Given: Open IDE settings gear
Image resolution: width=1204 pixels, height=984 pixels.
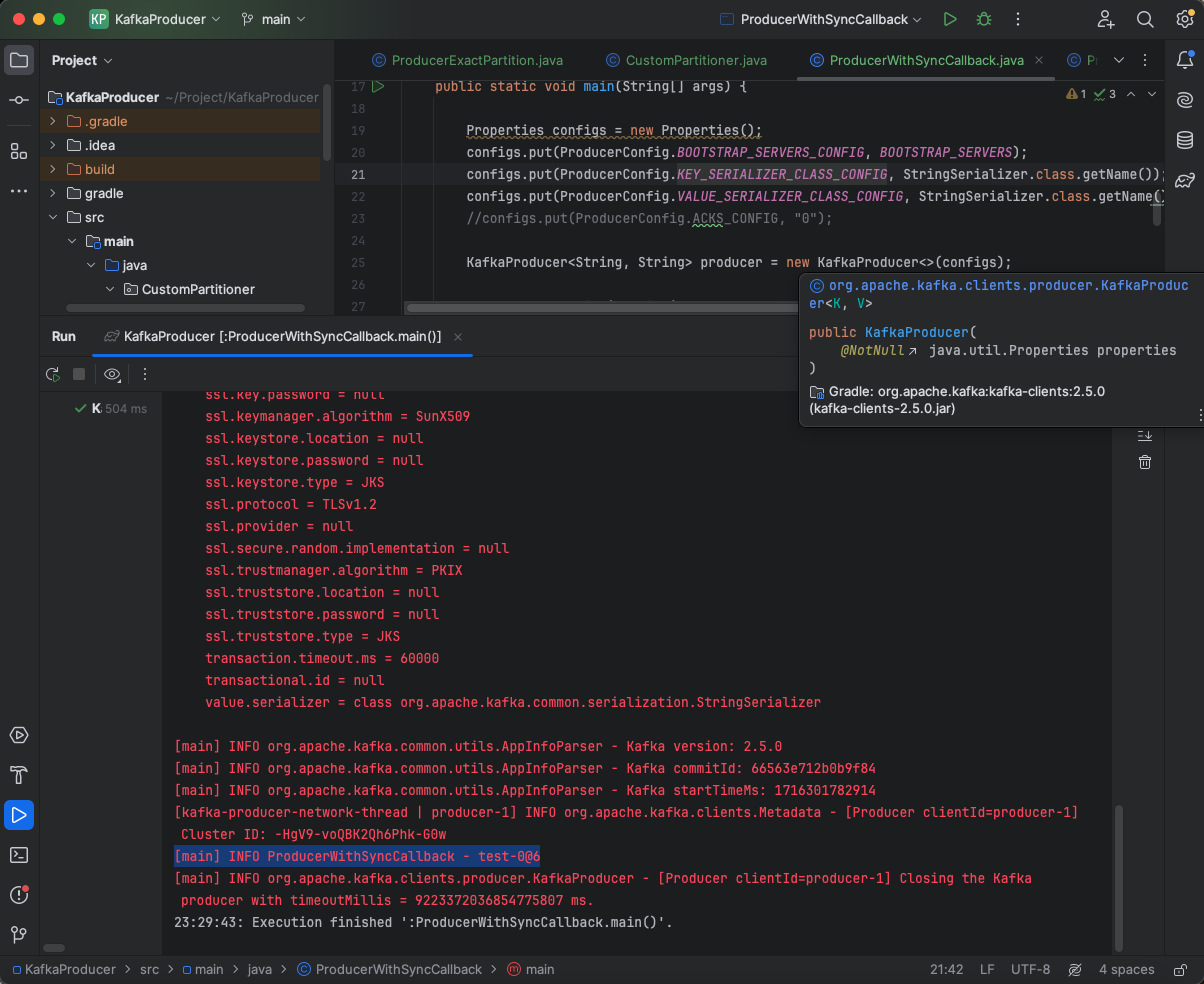Looking at the screenshot, I should pos(1185,19).
